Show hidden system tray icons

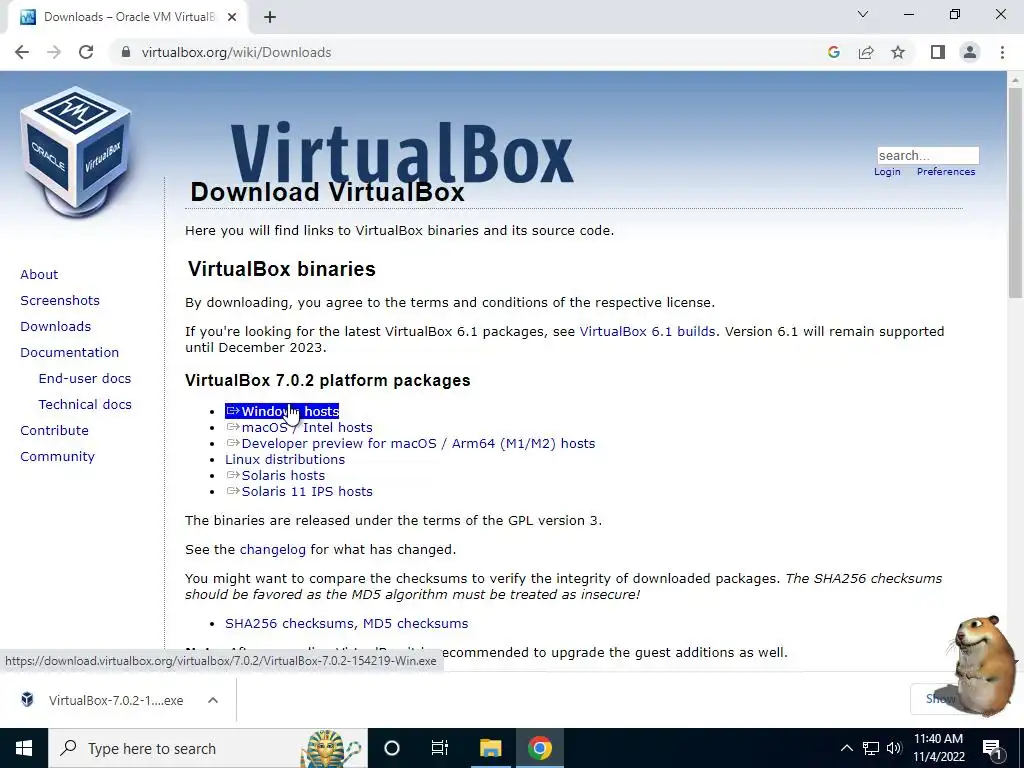[846, 748]
